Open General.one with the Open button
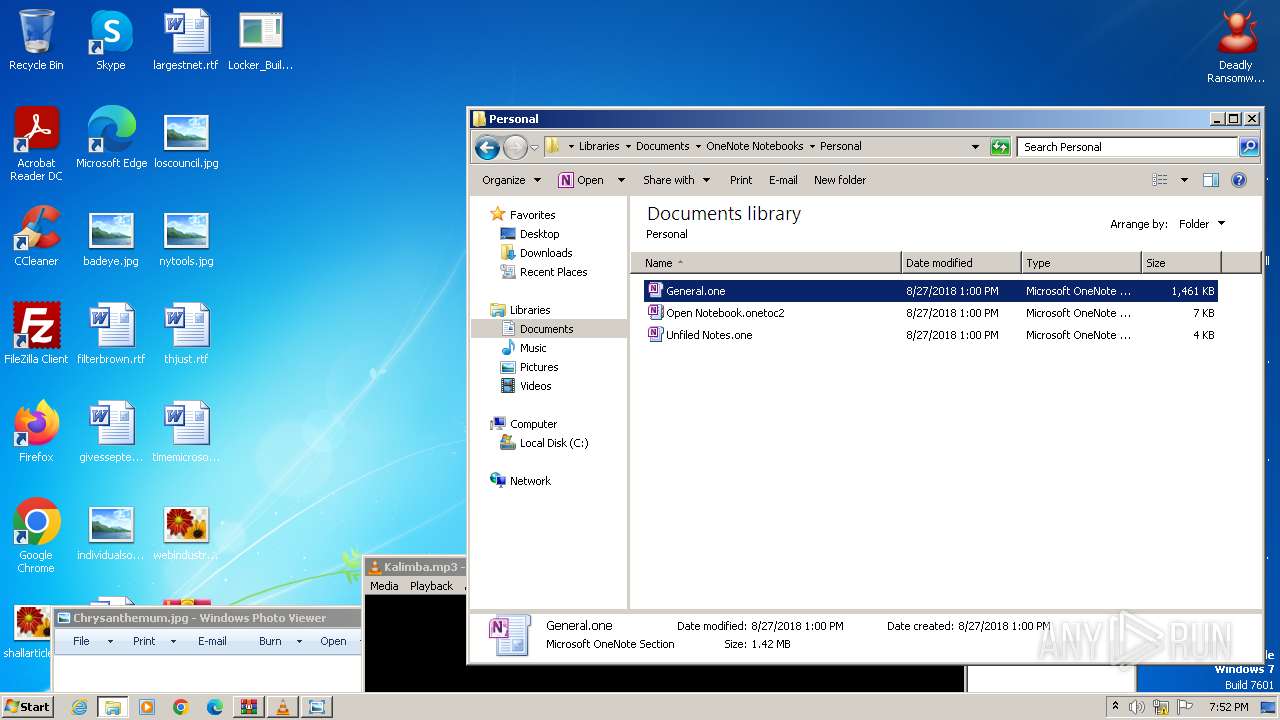Image resolution: width=1280 pixels, height=720 pixels. pos(581,180)
